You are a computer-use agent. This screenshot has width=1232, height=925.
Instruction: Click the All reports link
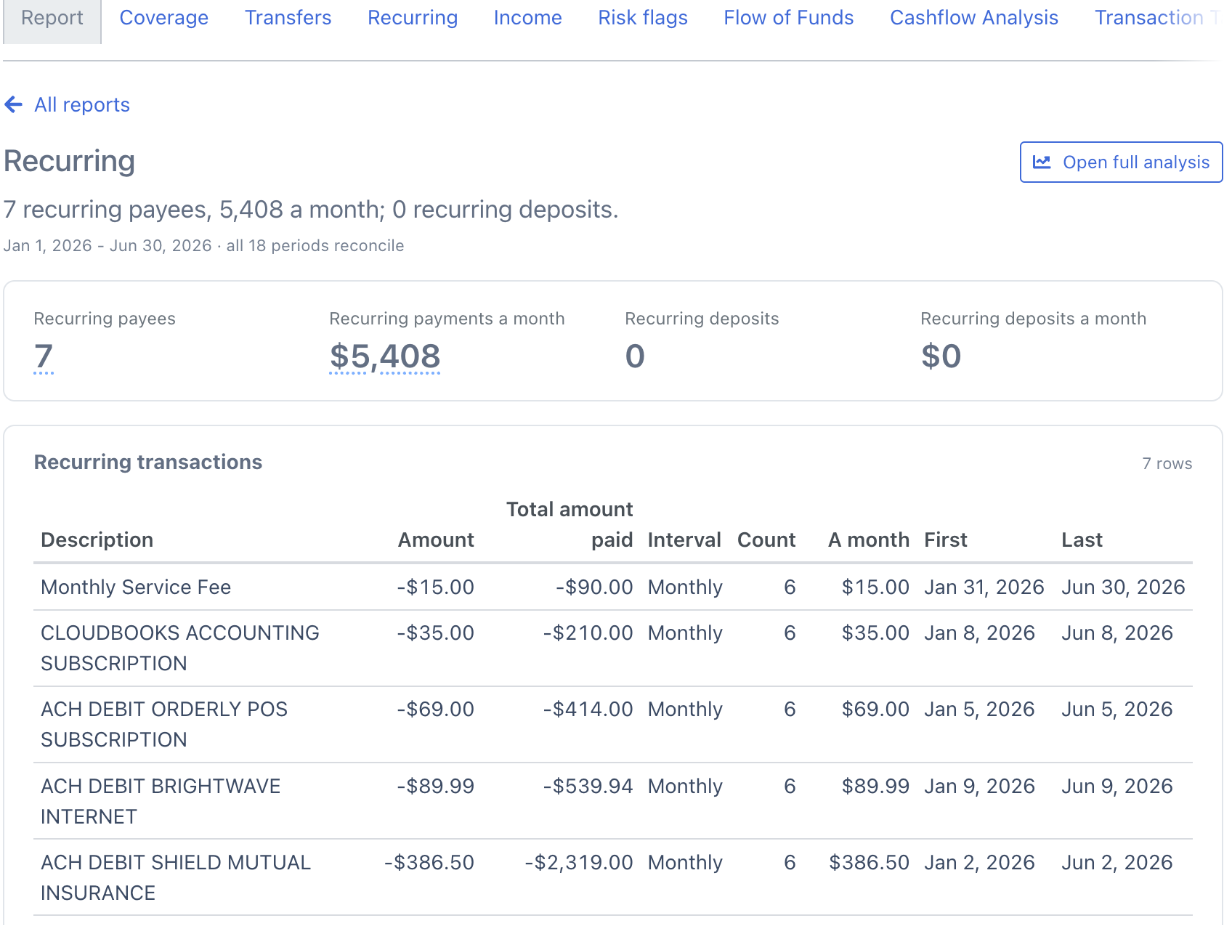[x=82, y=105]
